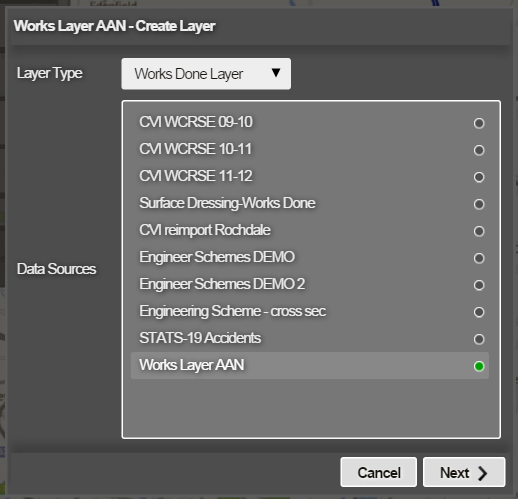The image size is (518, 499).
Task: Click the CVI reimport Rochdale entry label
Action: pyautogui.click(x=205, y=230)
